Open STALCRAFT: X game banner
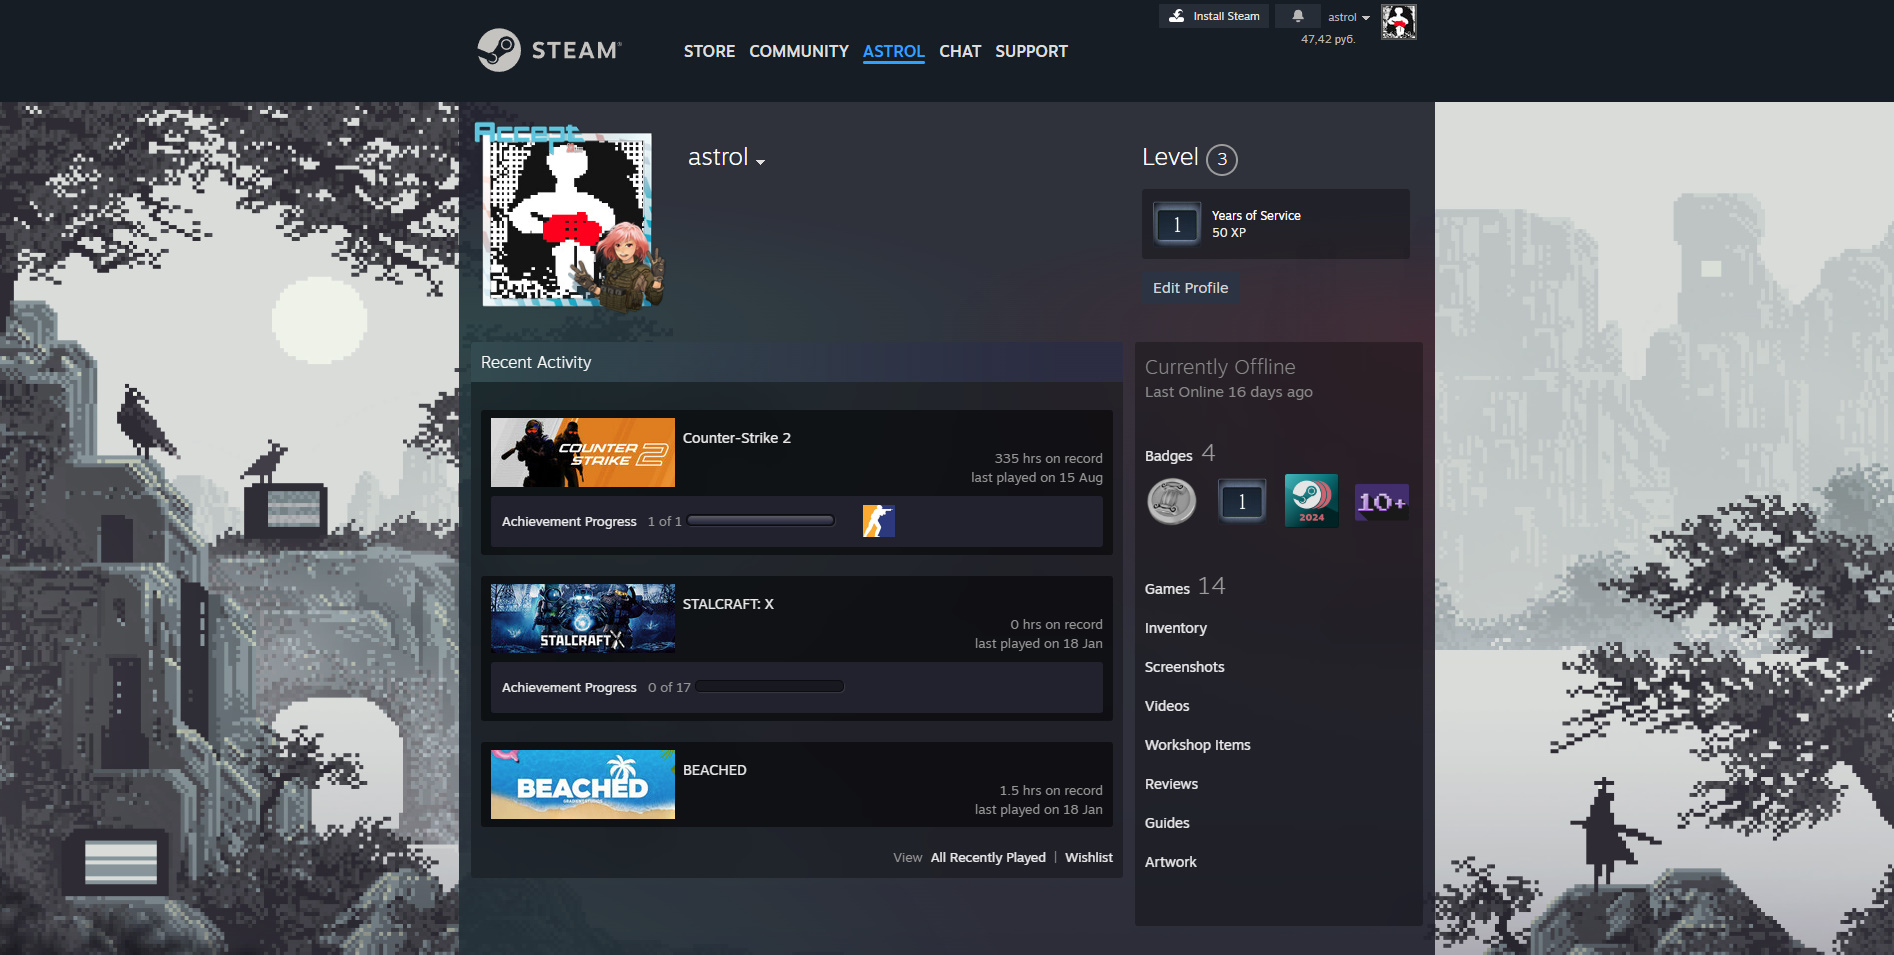 (583, 618)
